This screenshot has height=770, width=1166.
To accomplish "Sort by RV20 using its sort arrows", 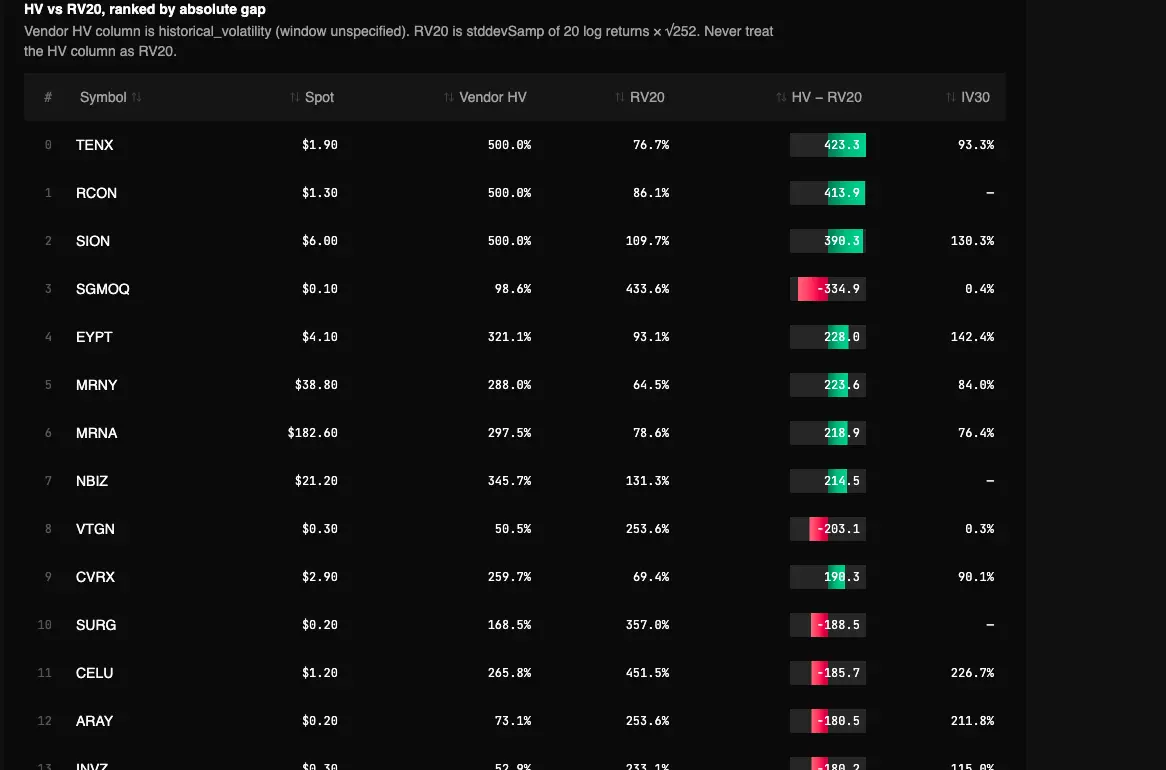I will (x=620, y=97).
